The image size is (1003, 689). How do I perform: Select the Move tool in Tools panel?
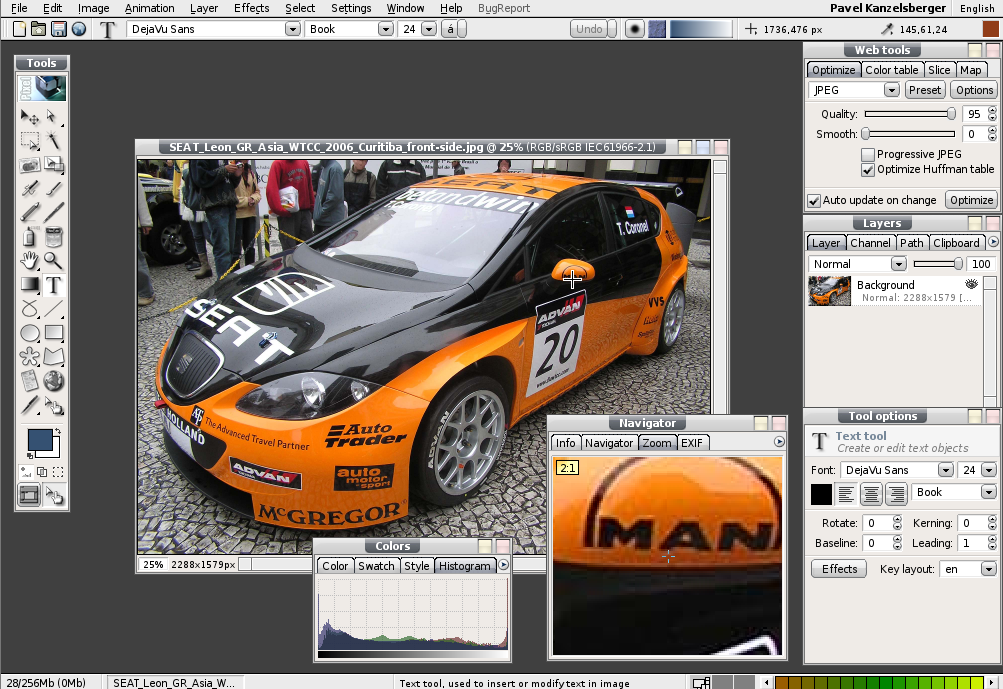pyautogui.click(x=29, y=116)
